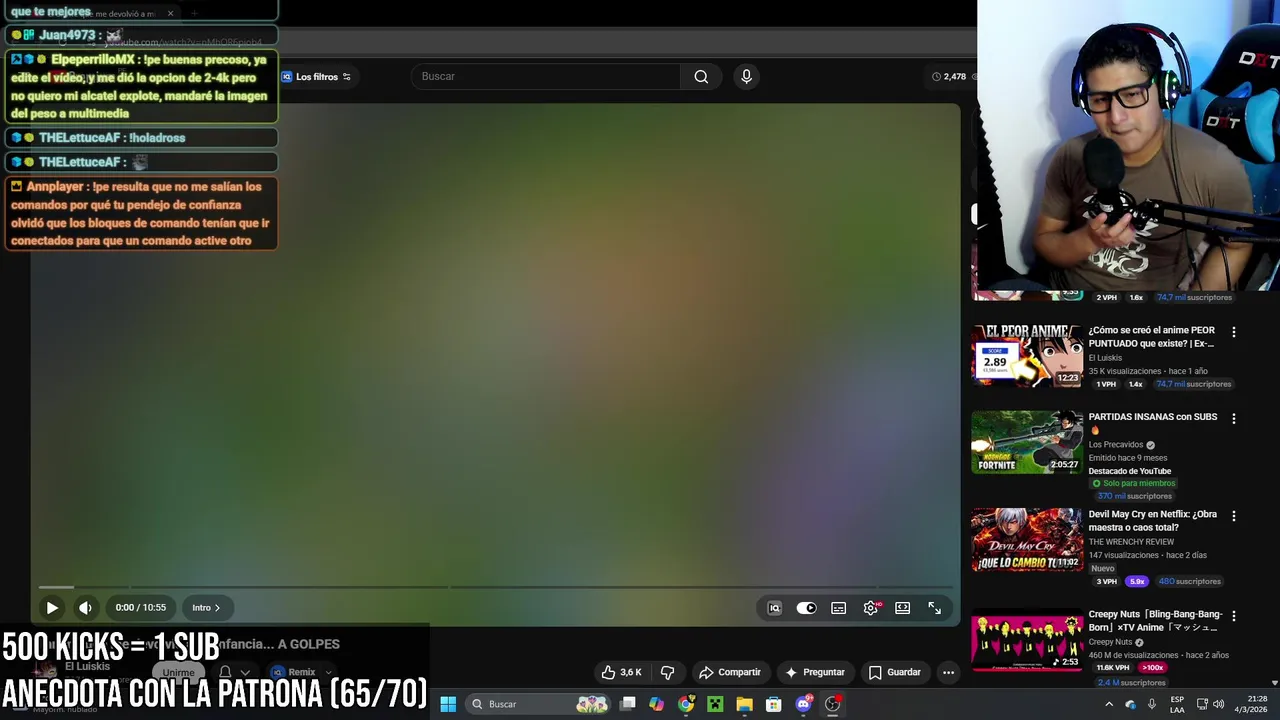Viewport: 1280px width, 720px height.
Task: Toggle subtitles in the video player
Action: click(839, 608)
